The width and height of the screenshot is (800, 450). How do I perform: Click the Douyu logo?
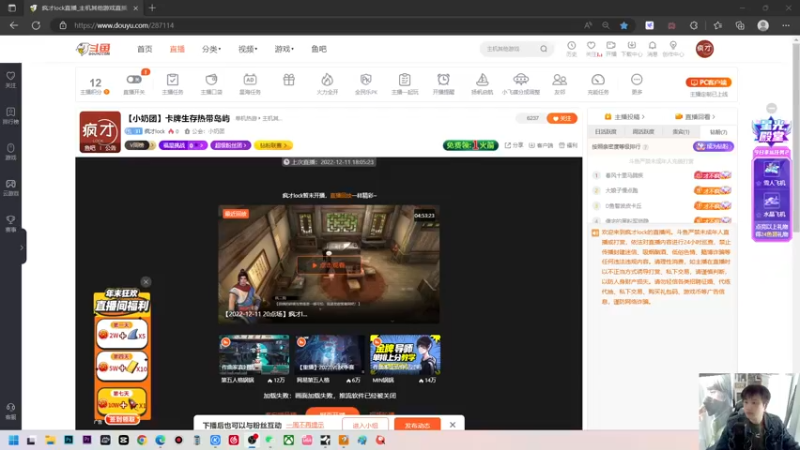point(93,49)
